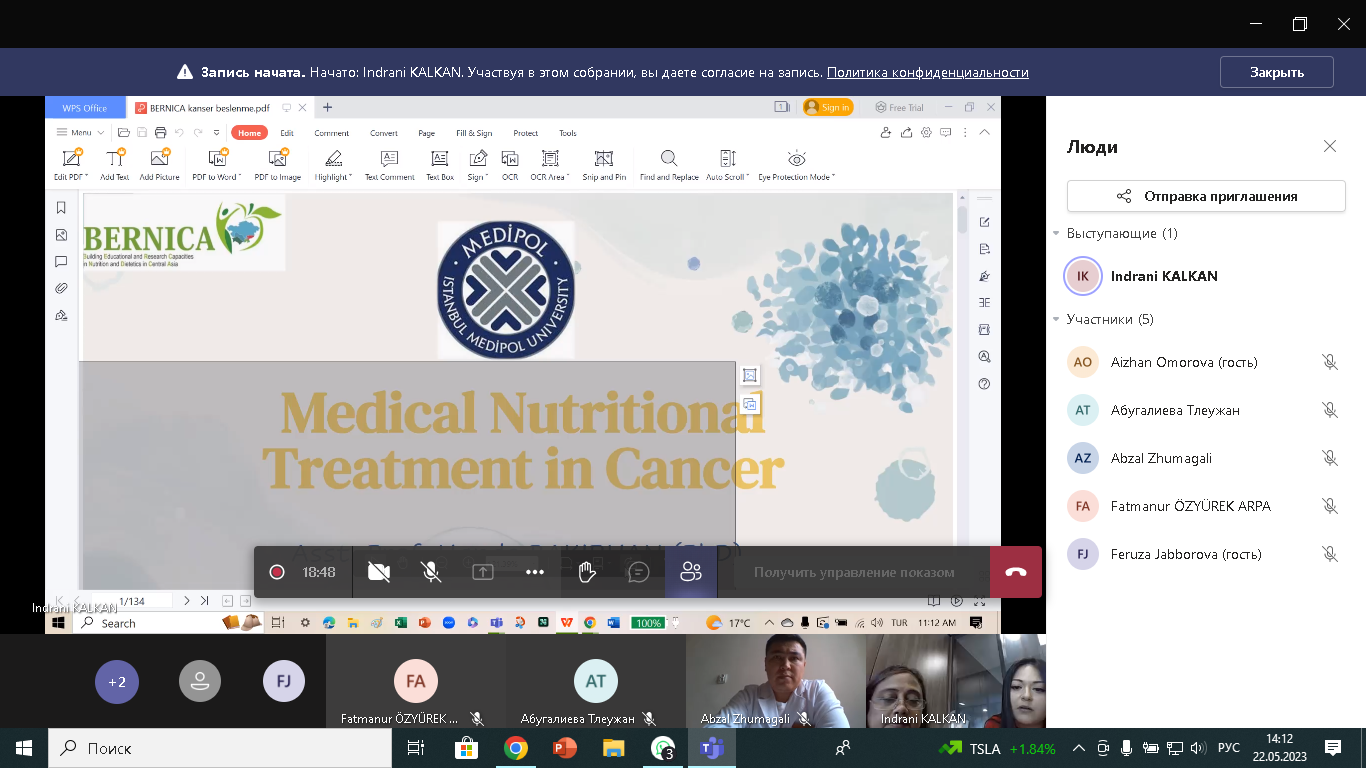Select Snip and Pin tool
The width and height of the screenshot is (1366, 768).
(604, 165)
